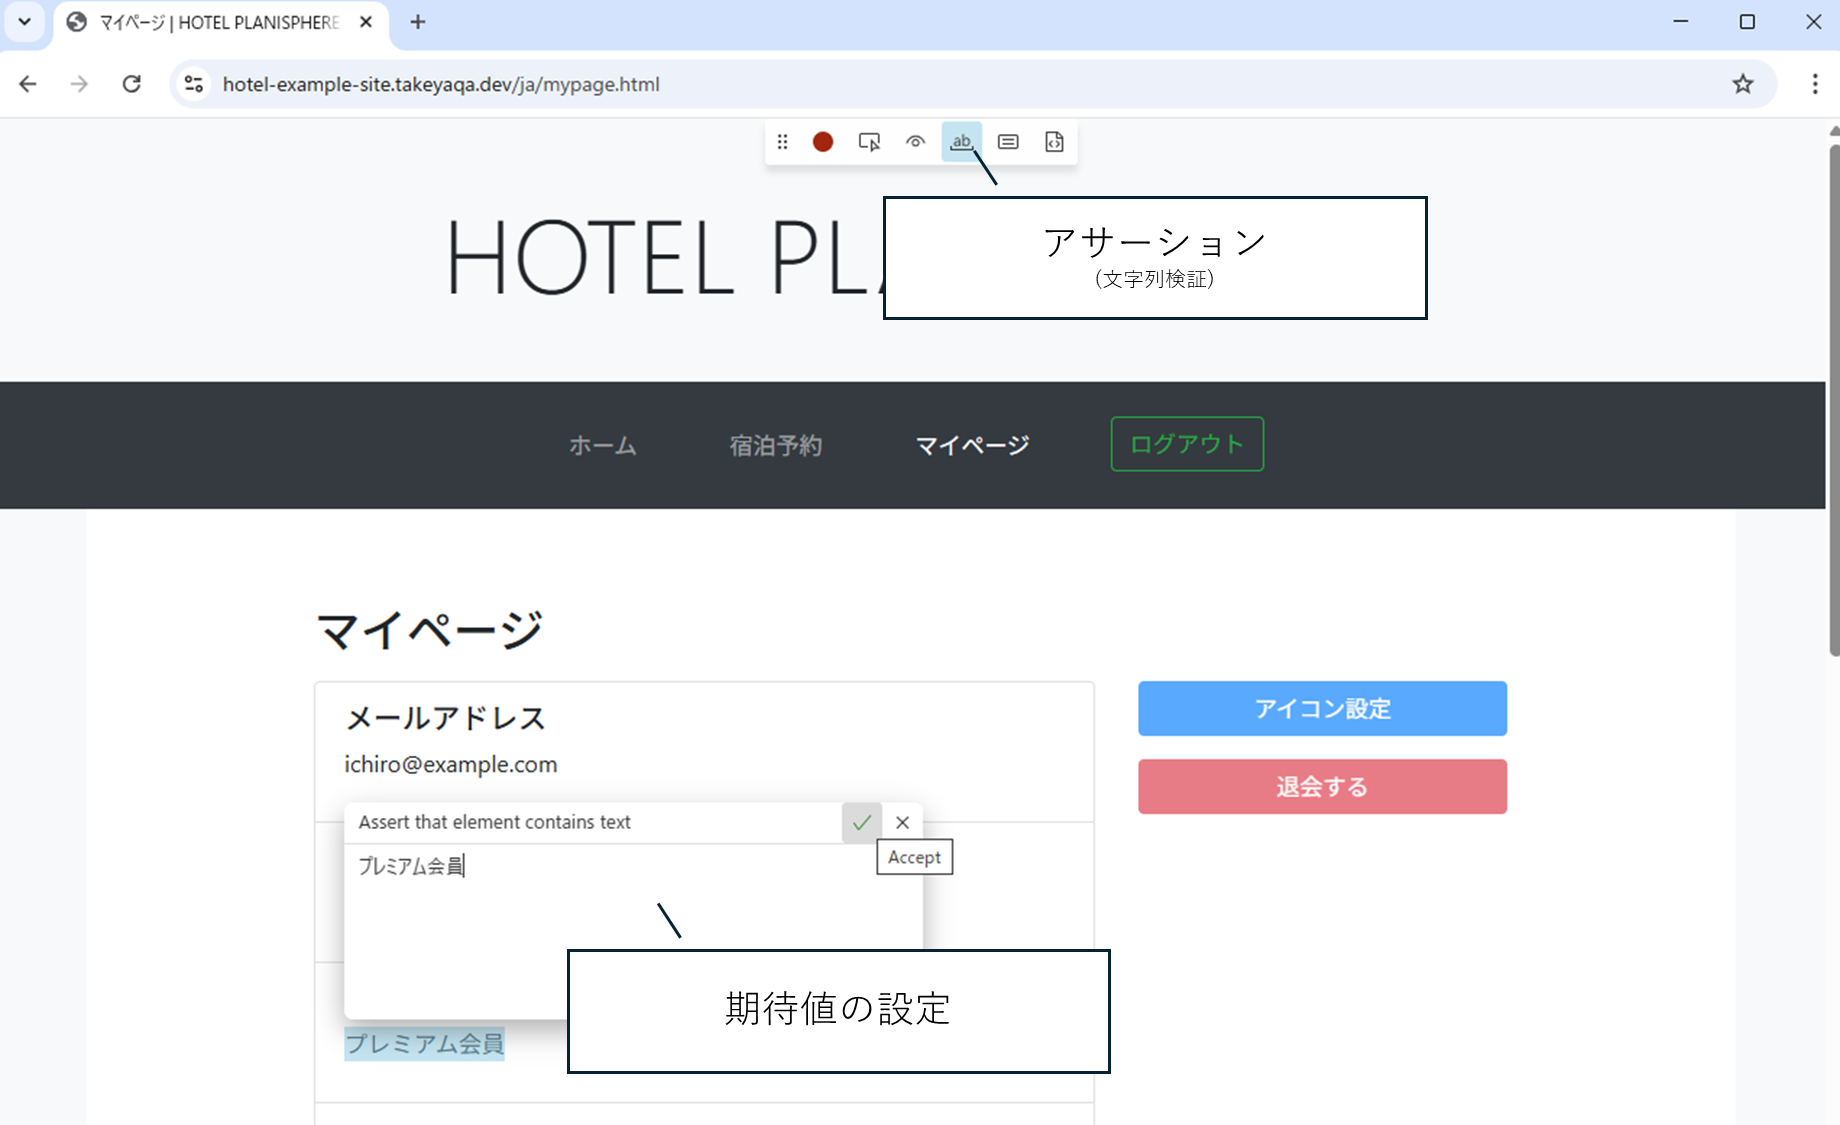
Task: Click the address bar URL
Action: pos(441,84)
